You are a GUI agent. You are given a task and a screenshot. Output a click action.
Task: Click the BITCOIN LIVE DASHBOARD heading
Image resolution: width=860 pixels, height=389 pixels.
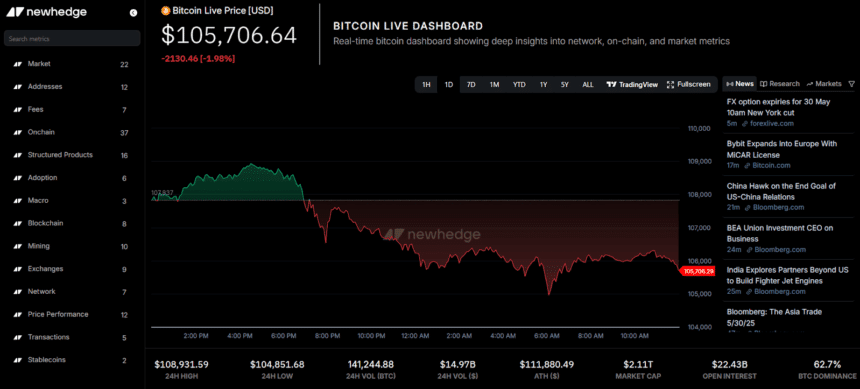tap(408, 26)
